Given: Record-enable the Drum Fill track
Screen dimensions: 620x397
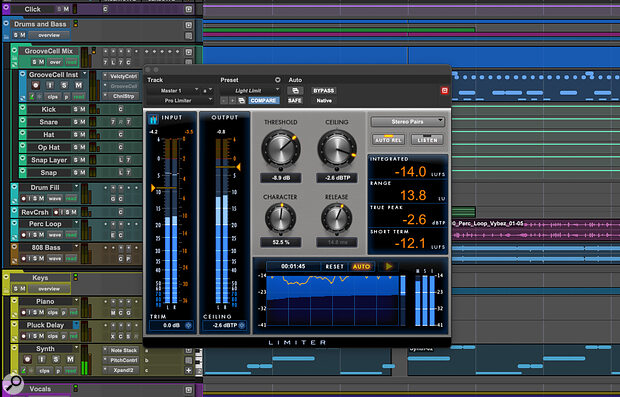Looking at the screenshot, I should click(x=24, y=198).
